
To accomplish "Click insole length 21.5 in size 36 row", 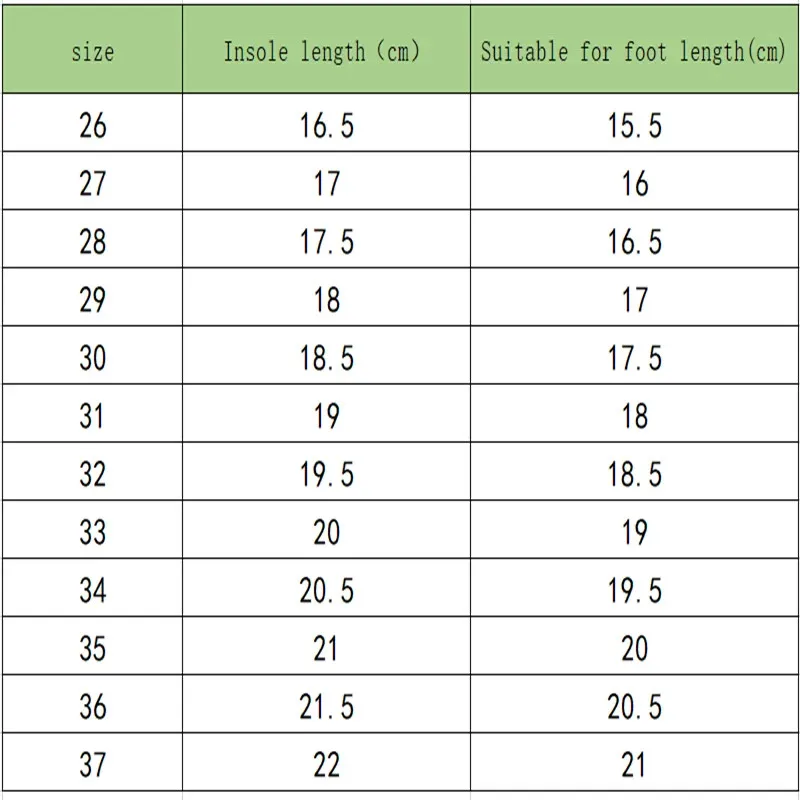I will click(x=327, y=704).
